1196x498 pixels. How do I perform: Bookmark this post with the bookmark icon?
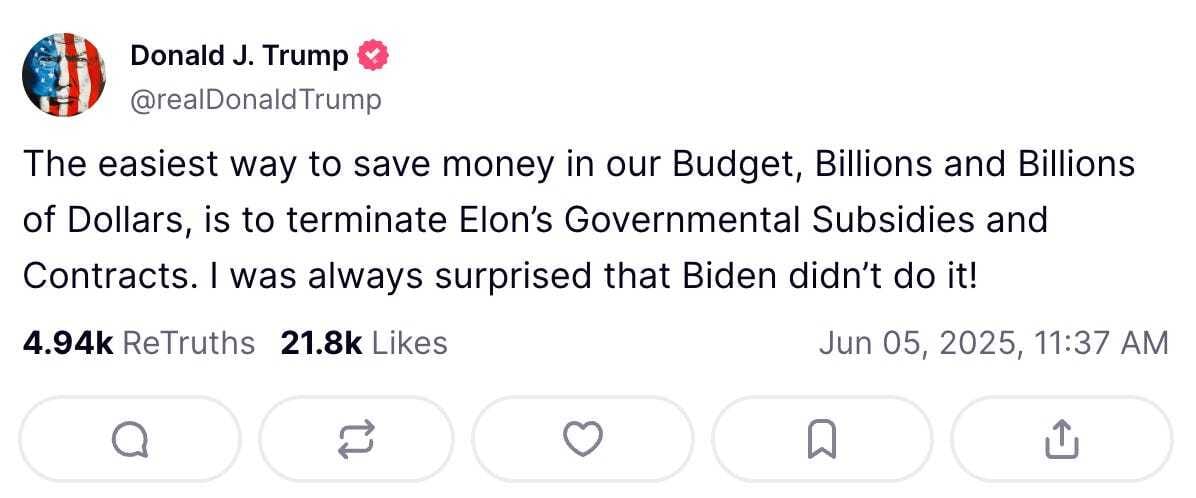pyautogui.click(x=822, y=437)
